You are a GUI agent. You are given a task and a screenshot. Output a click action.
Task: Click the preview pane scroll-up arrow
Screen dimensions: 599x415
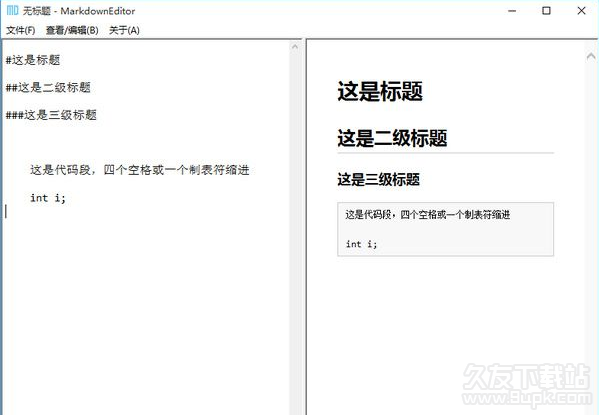591,57
